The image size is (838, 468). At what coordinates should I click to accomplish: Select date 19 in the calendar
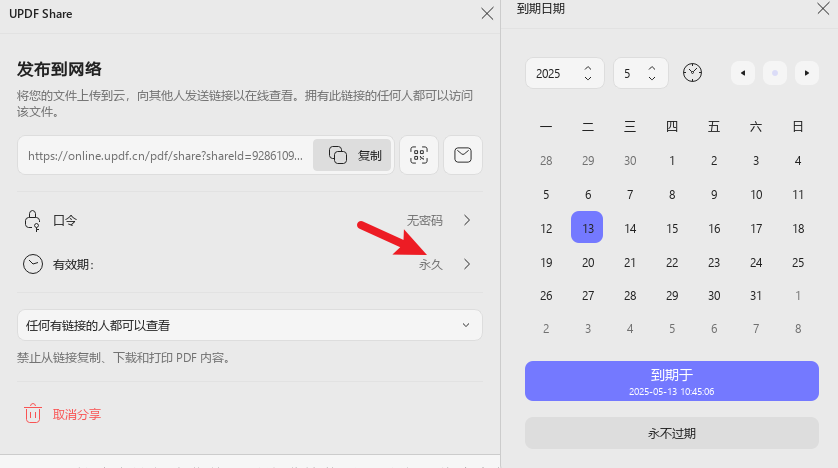546,262
